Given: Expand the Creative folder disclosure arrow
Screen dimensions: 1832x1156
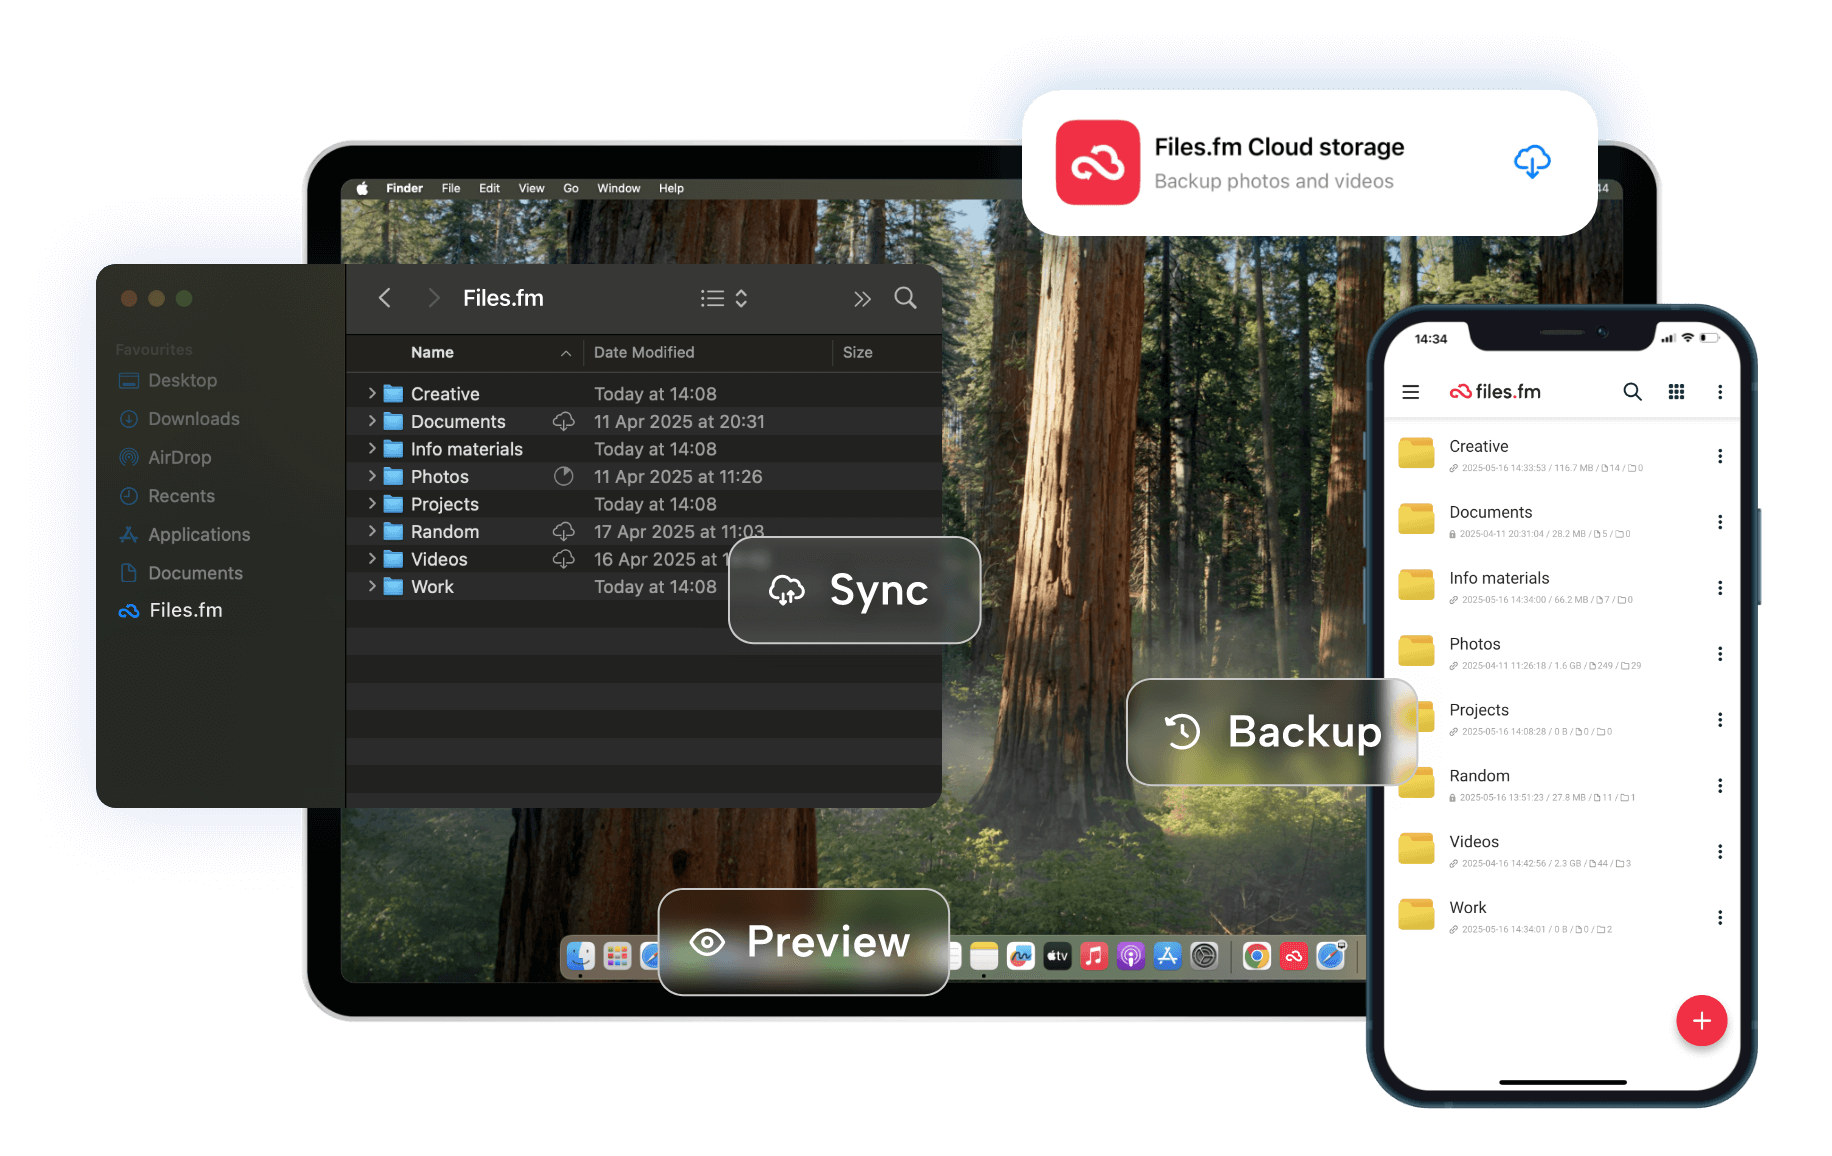Looking at the screenshot, I should [x=372, y=394].
